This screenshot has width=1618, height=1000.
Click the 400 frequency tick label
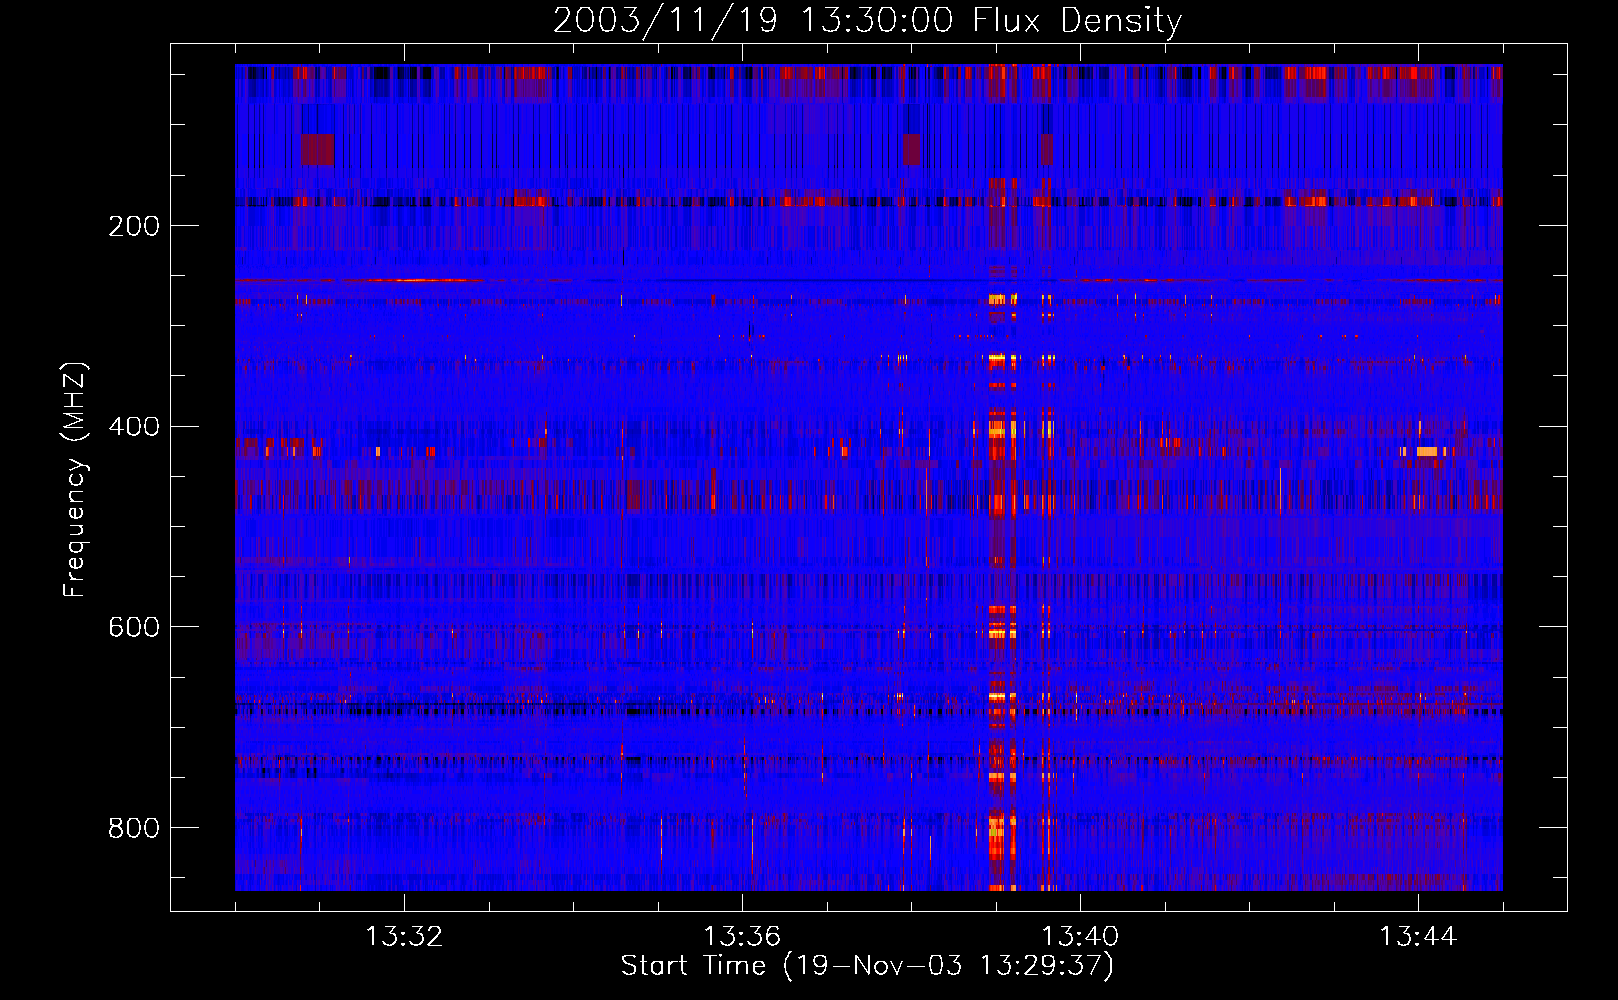pyautogui.click(x=134, y=427)
